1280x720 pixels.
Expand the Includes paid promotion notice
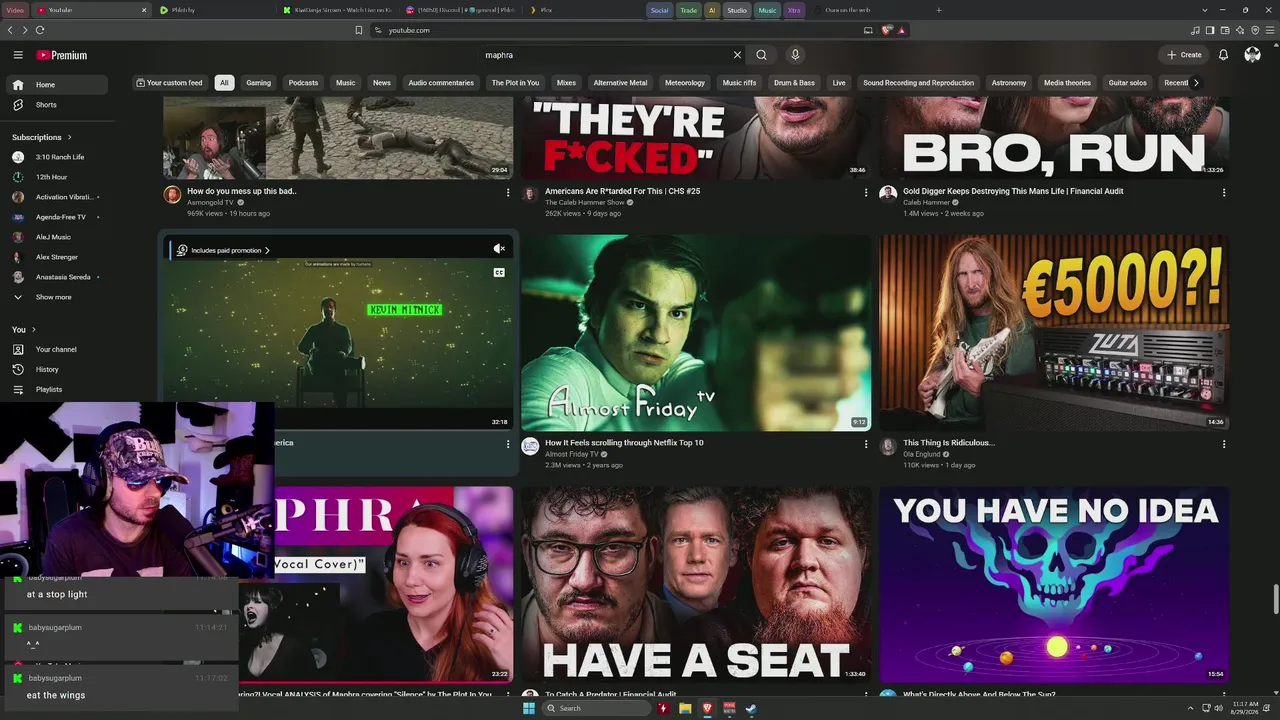[222, 250]
